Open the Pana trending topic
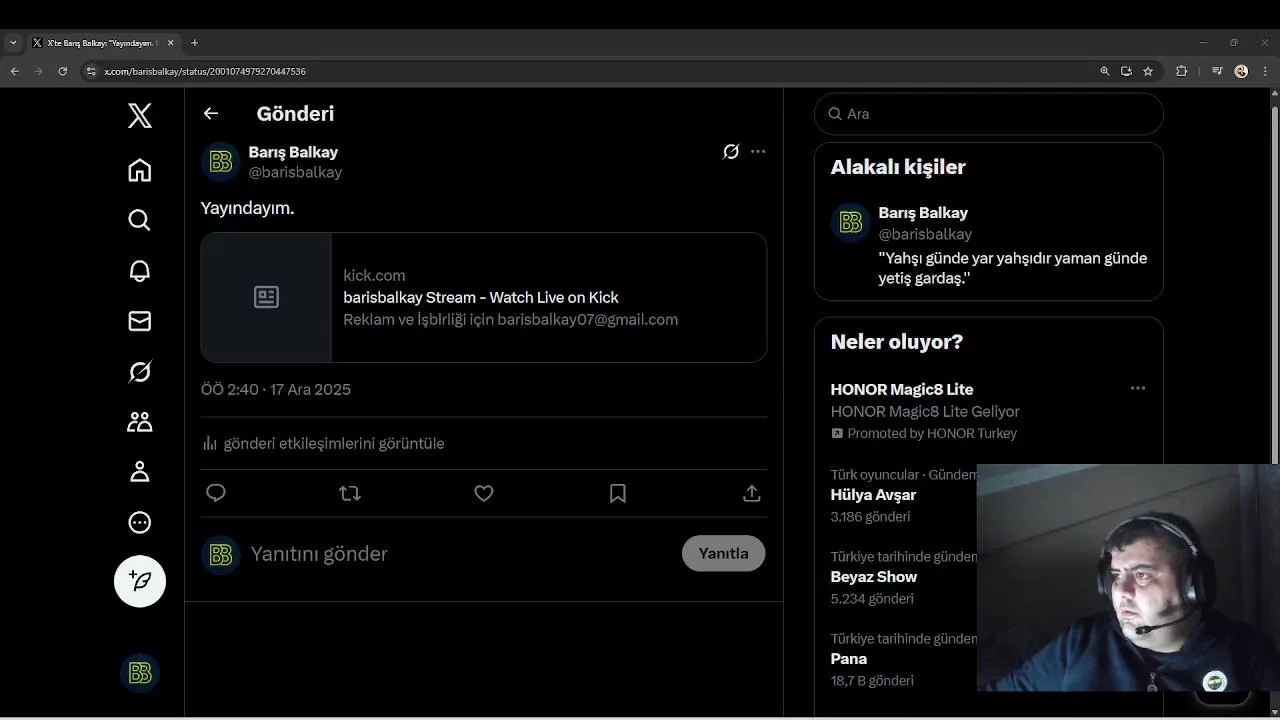The width and height of the screenshot is (1280, 720). tap(849, 659)
